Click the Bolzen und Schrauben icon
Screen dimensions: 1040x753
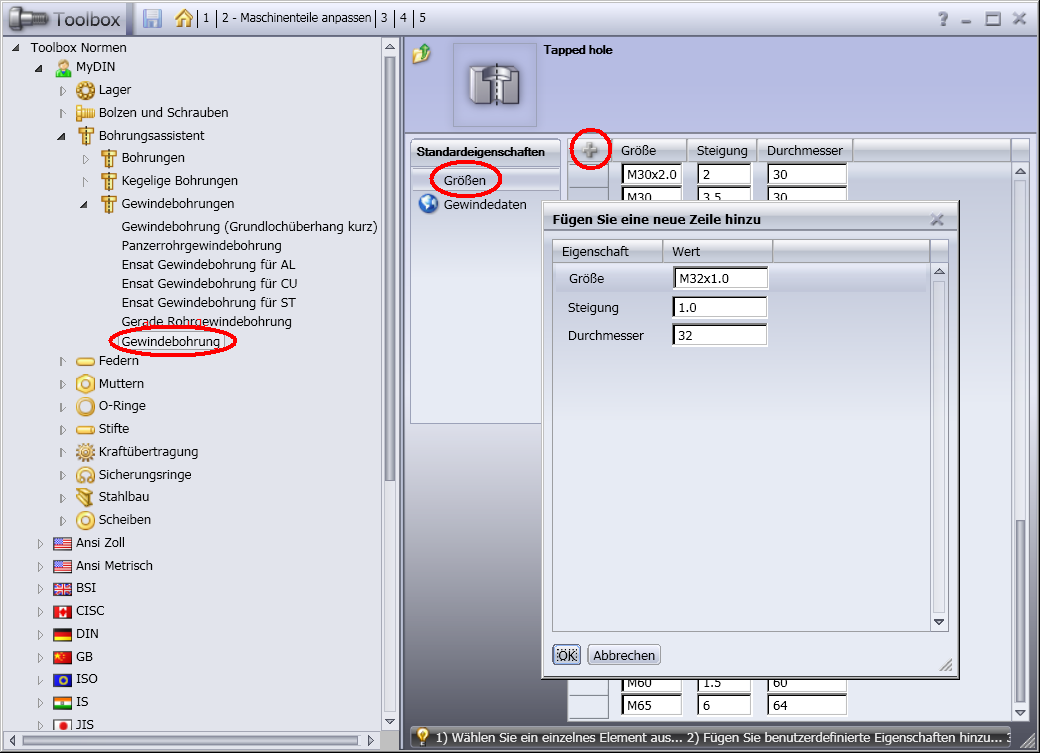[85, 113]
